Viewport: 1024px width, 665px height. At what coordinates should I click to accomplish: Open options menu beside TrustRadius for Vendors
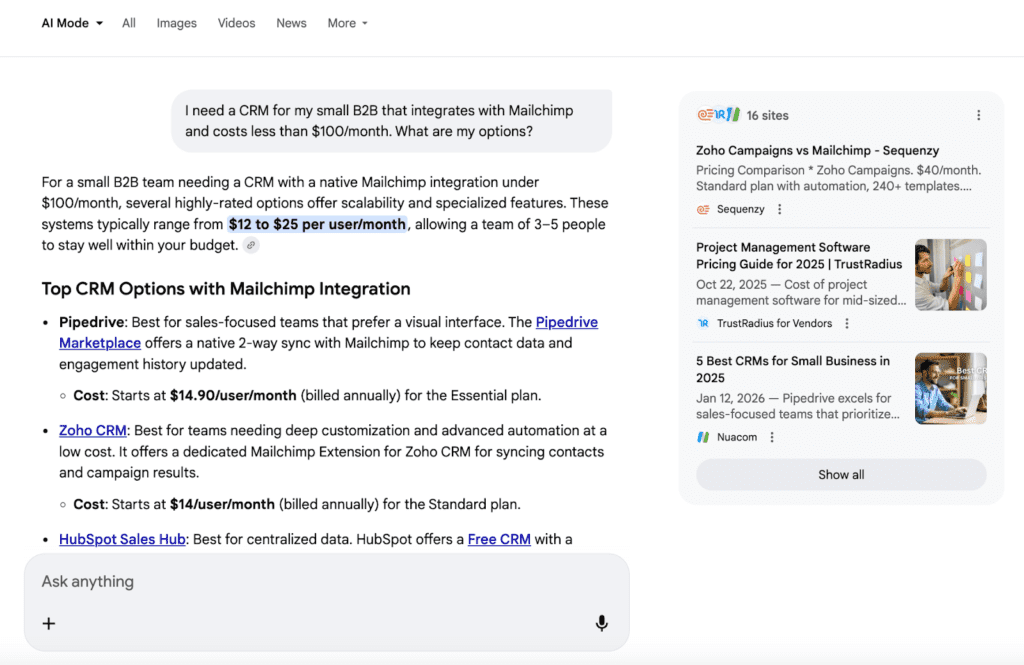click(x=847, y=323)
